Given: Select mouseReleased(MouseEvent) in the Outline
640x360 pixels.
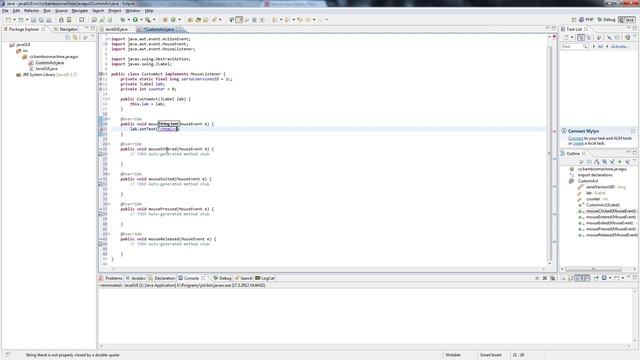Looking at the screenshot, I should pos(611,235).
